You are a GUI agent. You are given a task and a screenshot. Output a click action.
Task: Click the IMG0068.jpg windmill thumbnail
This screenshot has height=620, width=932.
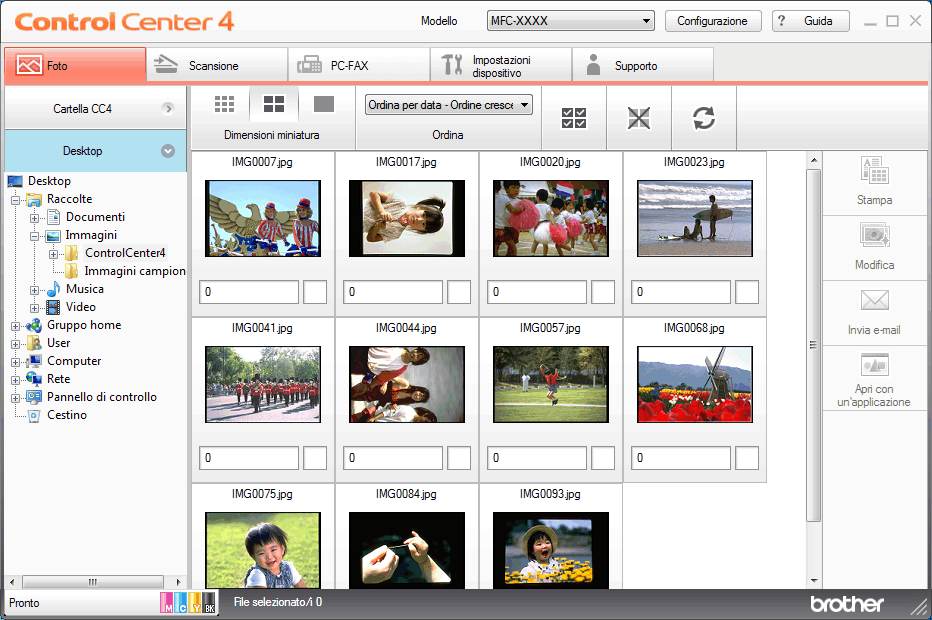pyautogui.click(x=694, y=385)
